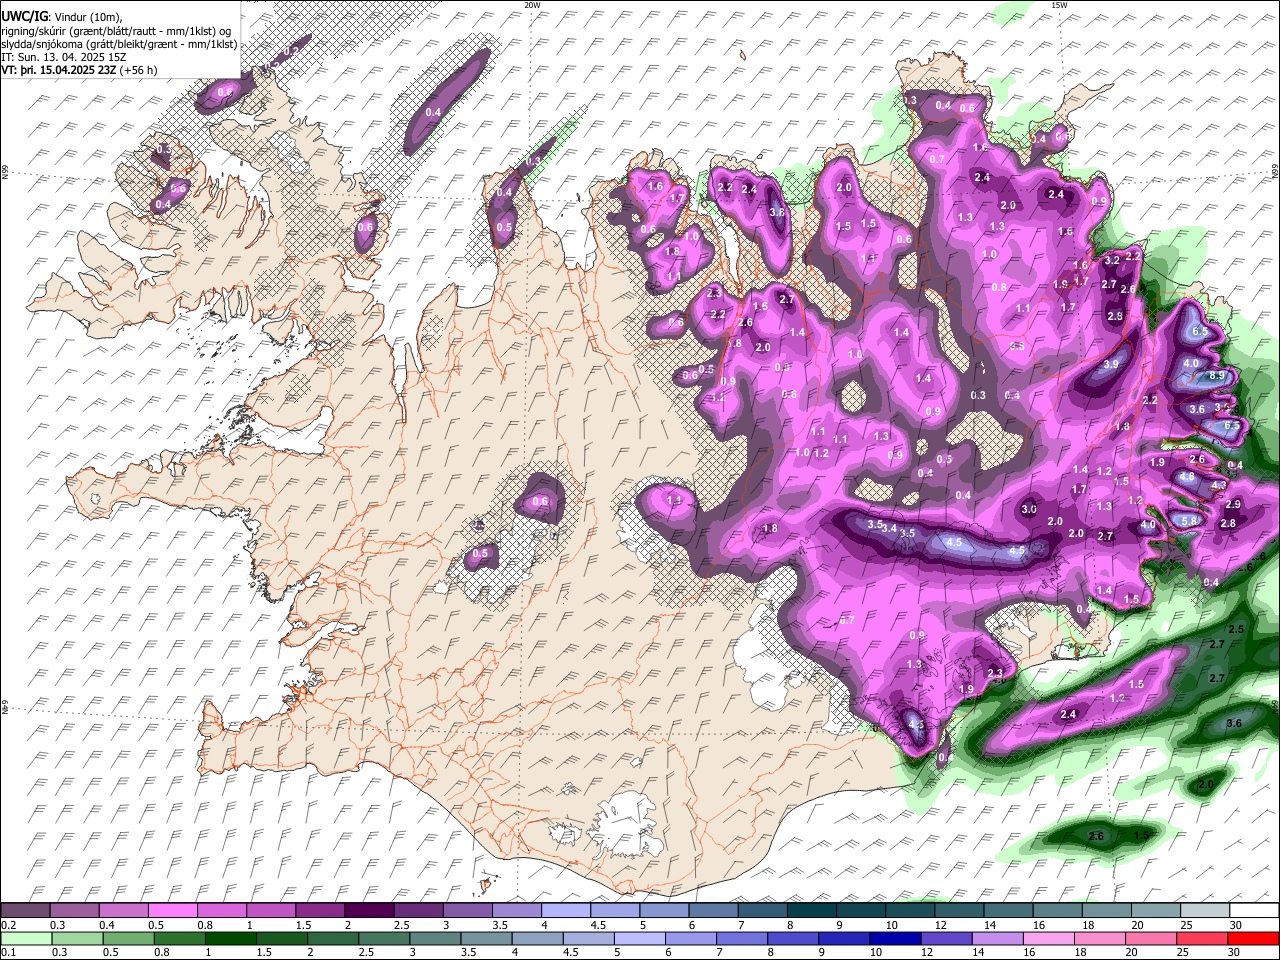Select the 'IT: Sun. 13. 04. 2025 15Z' line
1280x960 pixels.
(x=64, y=57)
